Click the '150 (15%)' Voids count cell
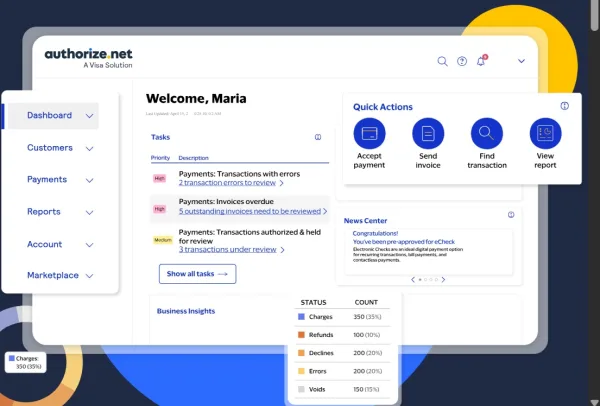 click(x=366, y=390)
